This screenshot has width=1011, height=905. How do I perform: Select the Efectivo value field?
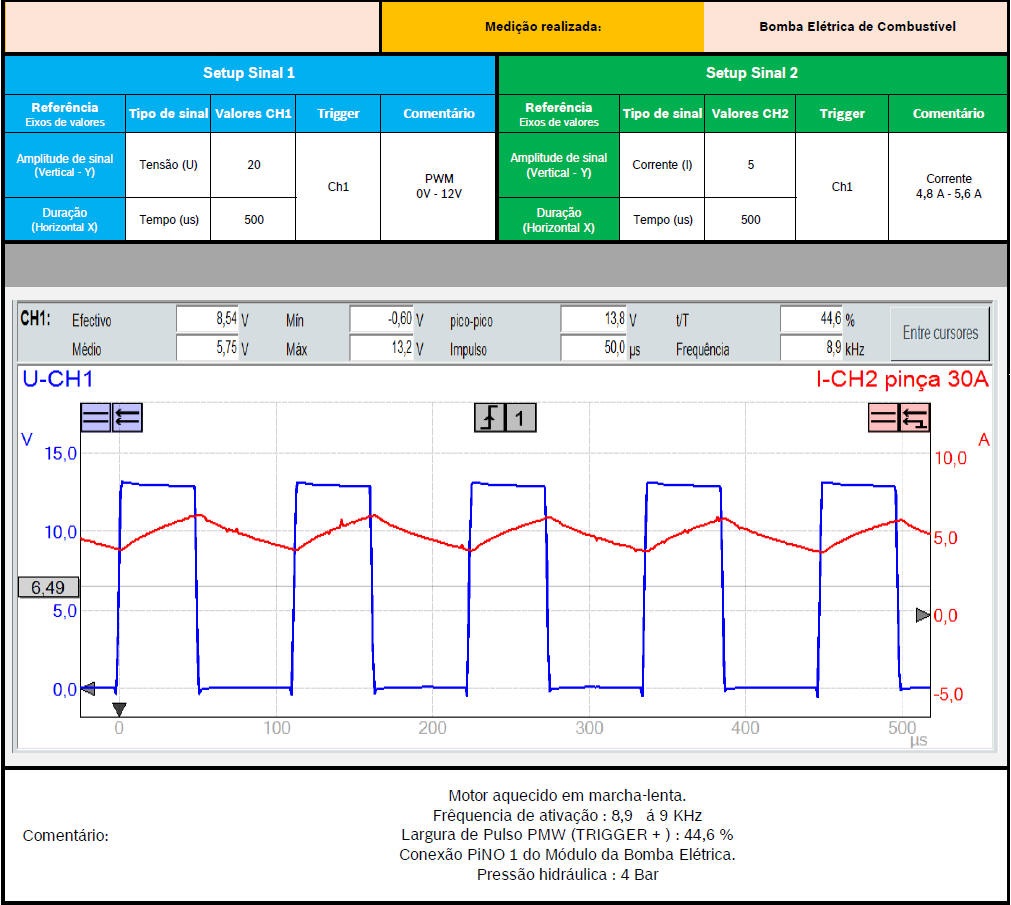[207, 320]
